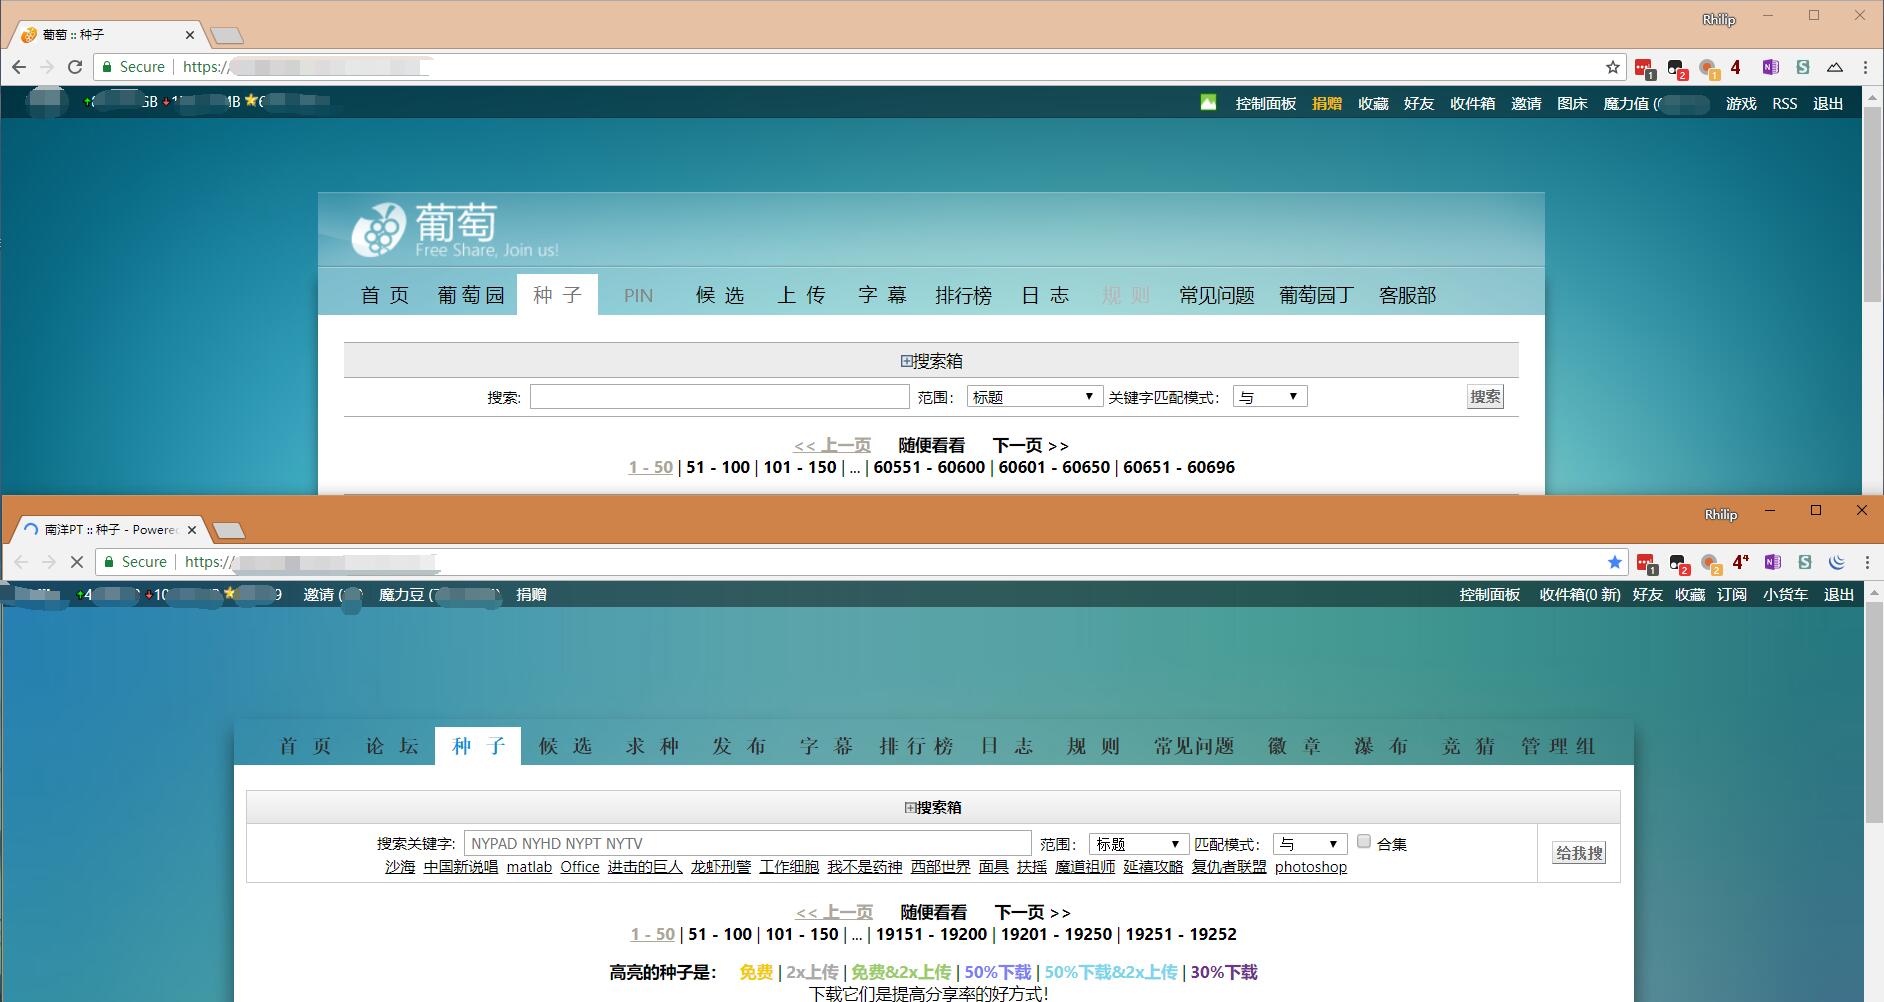The width and height of the screenshot is (1884, 1002).
Task: Click 随便看看 in 南洋PT window
Action: click(x=934, y=912)
